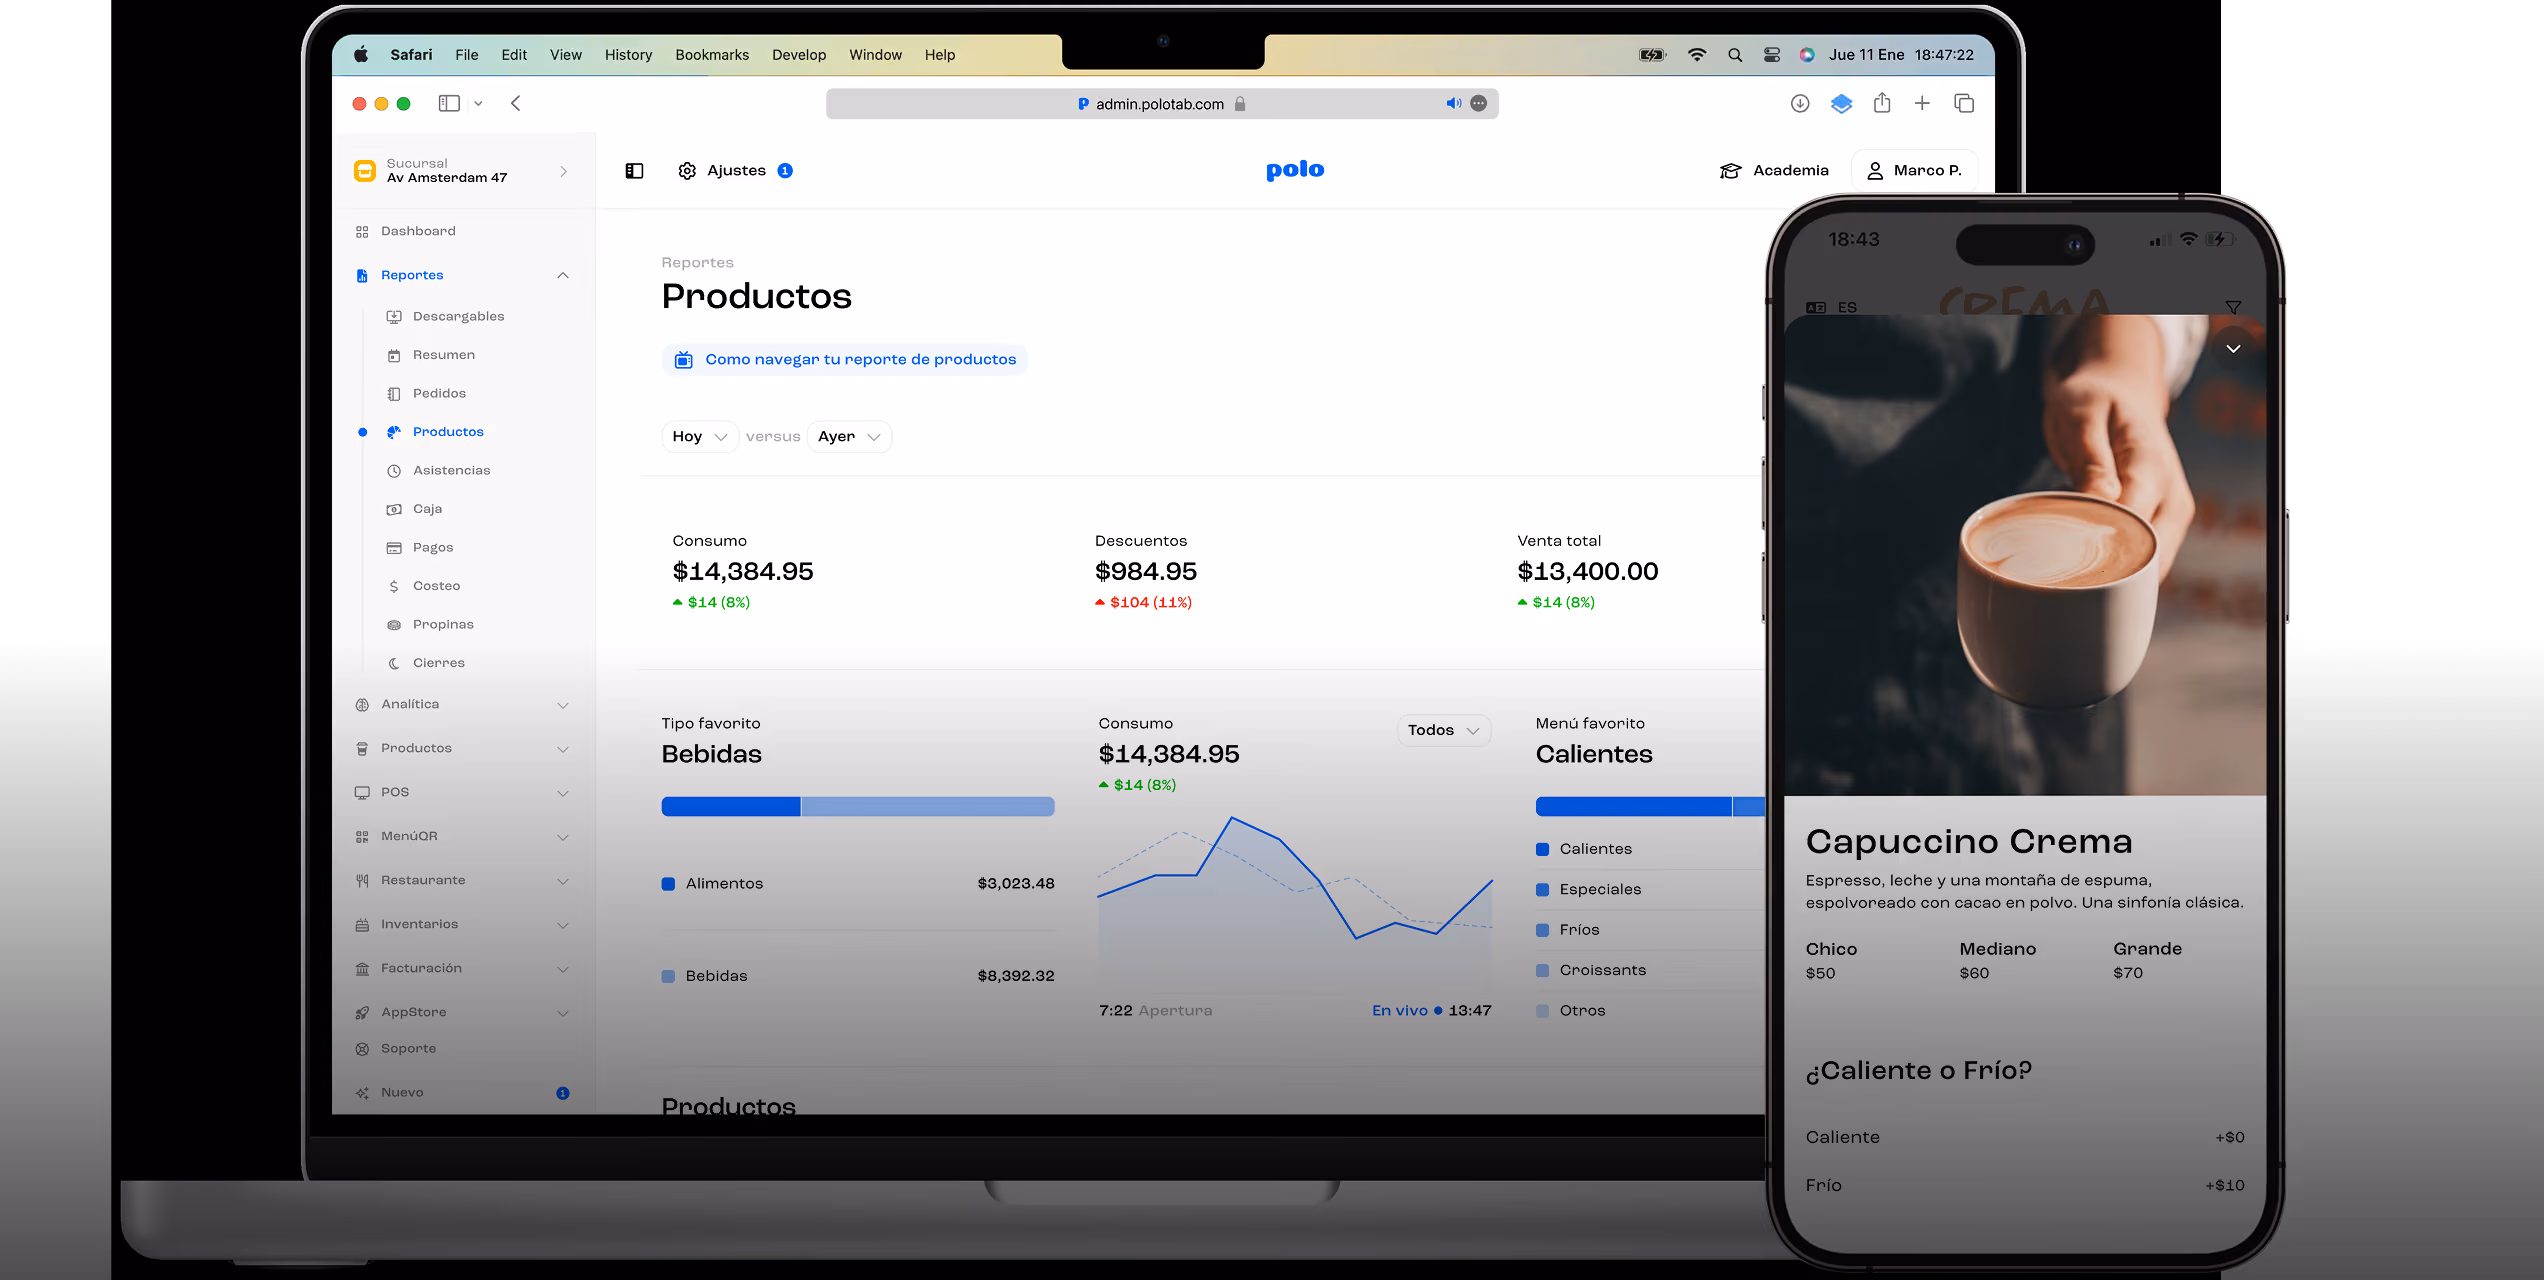Click the Safari share icon
Screen dimensions: 2544x1280
(x=1882, y=103)
